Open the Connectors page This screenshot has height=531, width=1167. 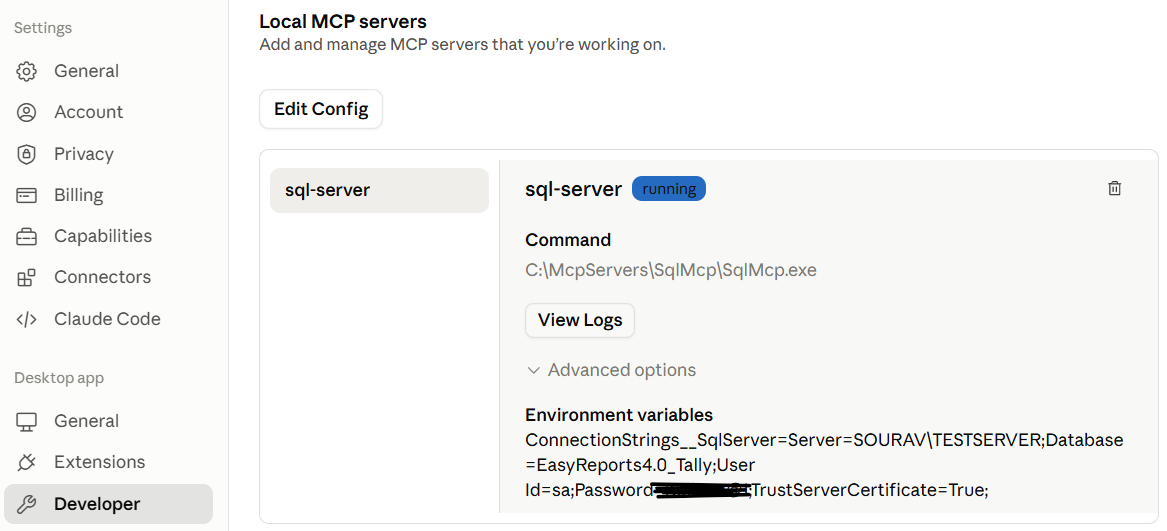[x=109, y=277]
